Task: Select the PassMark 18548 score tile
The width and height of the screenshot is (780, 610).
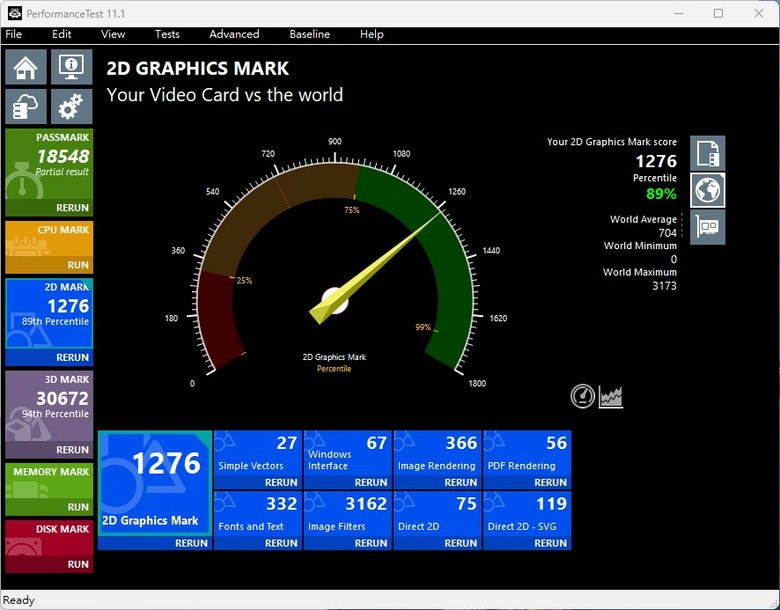Action: pyautogui.click(x=49, y=165)
